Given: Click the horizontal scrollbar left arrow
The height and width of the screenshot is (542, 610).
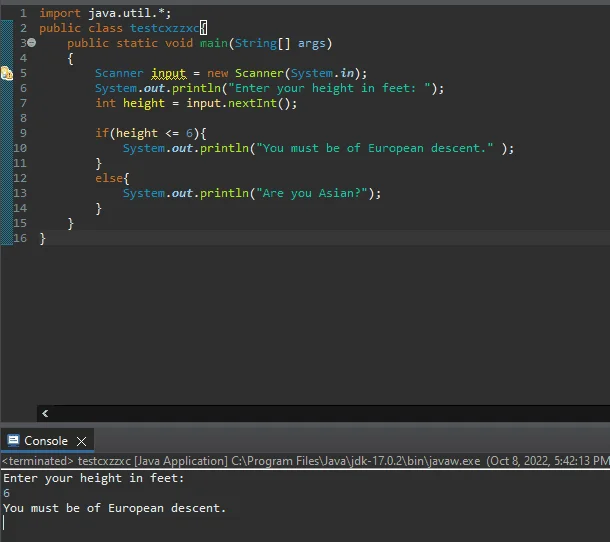Looking at the screenshot, I should (45, 413).
